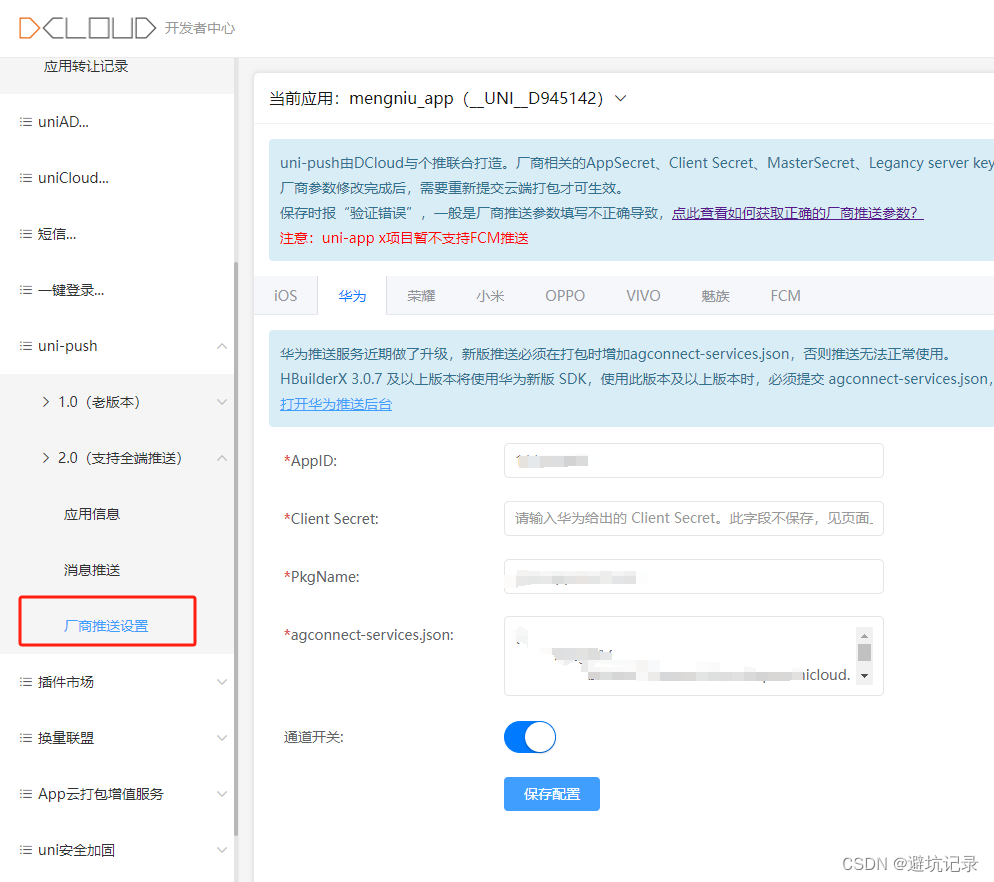Image resolution: width=994 pixels, height=882 pixels.
Task: Switch to the iOS tab
Action: (285, 295)
